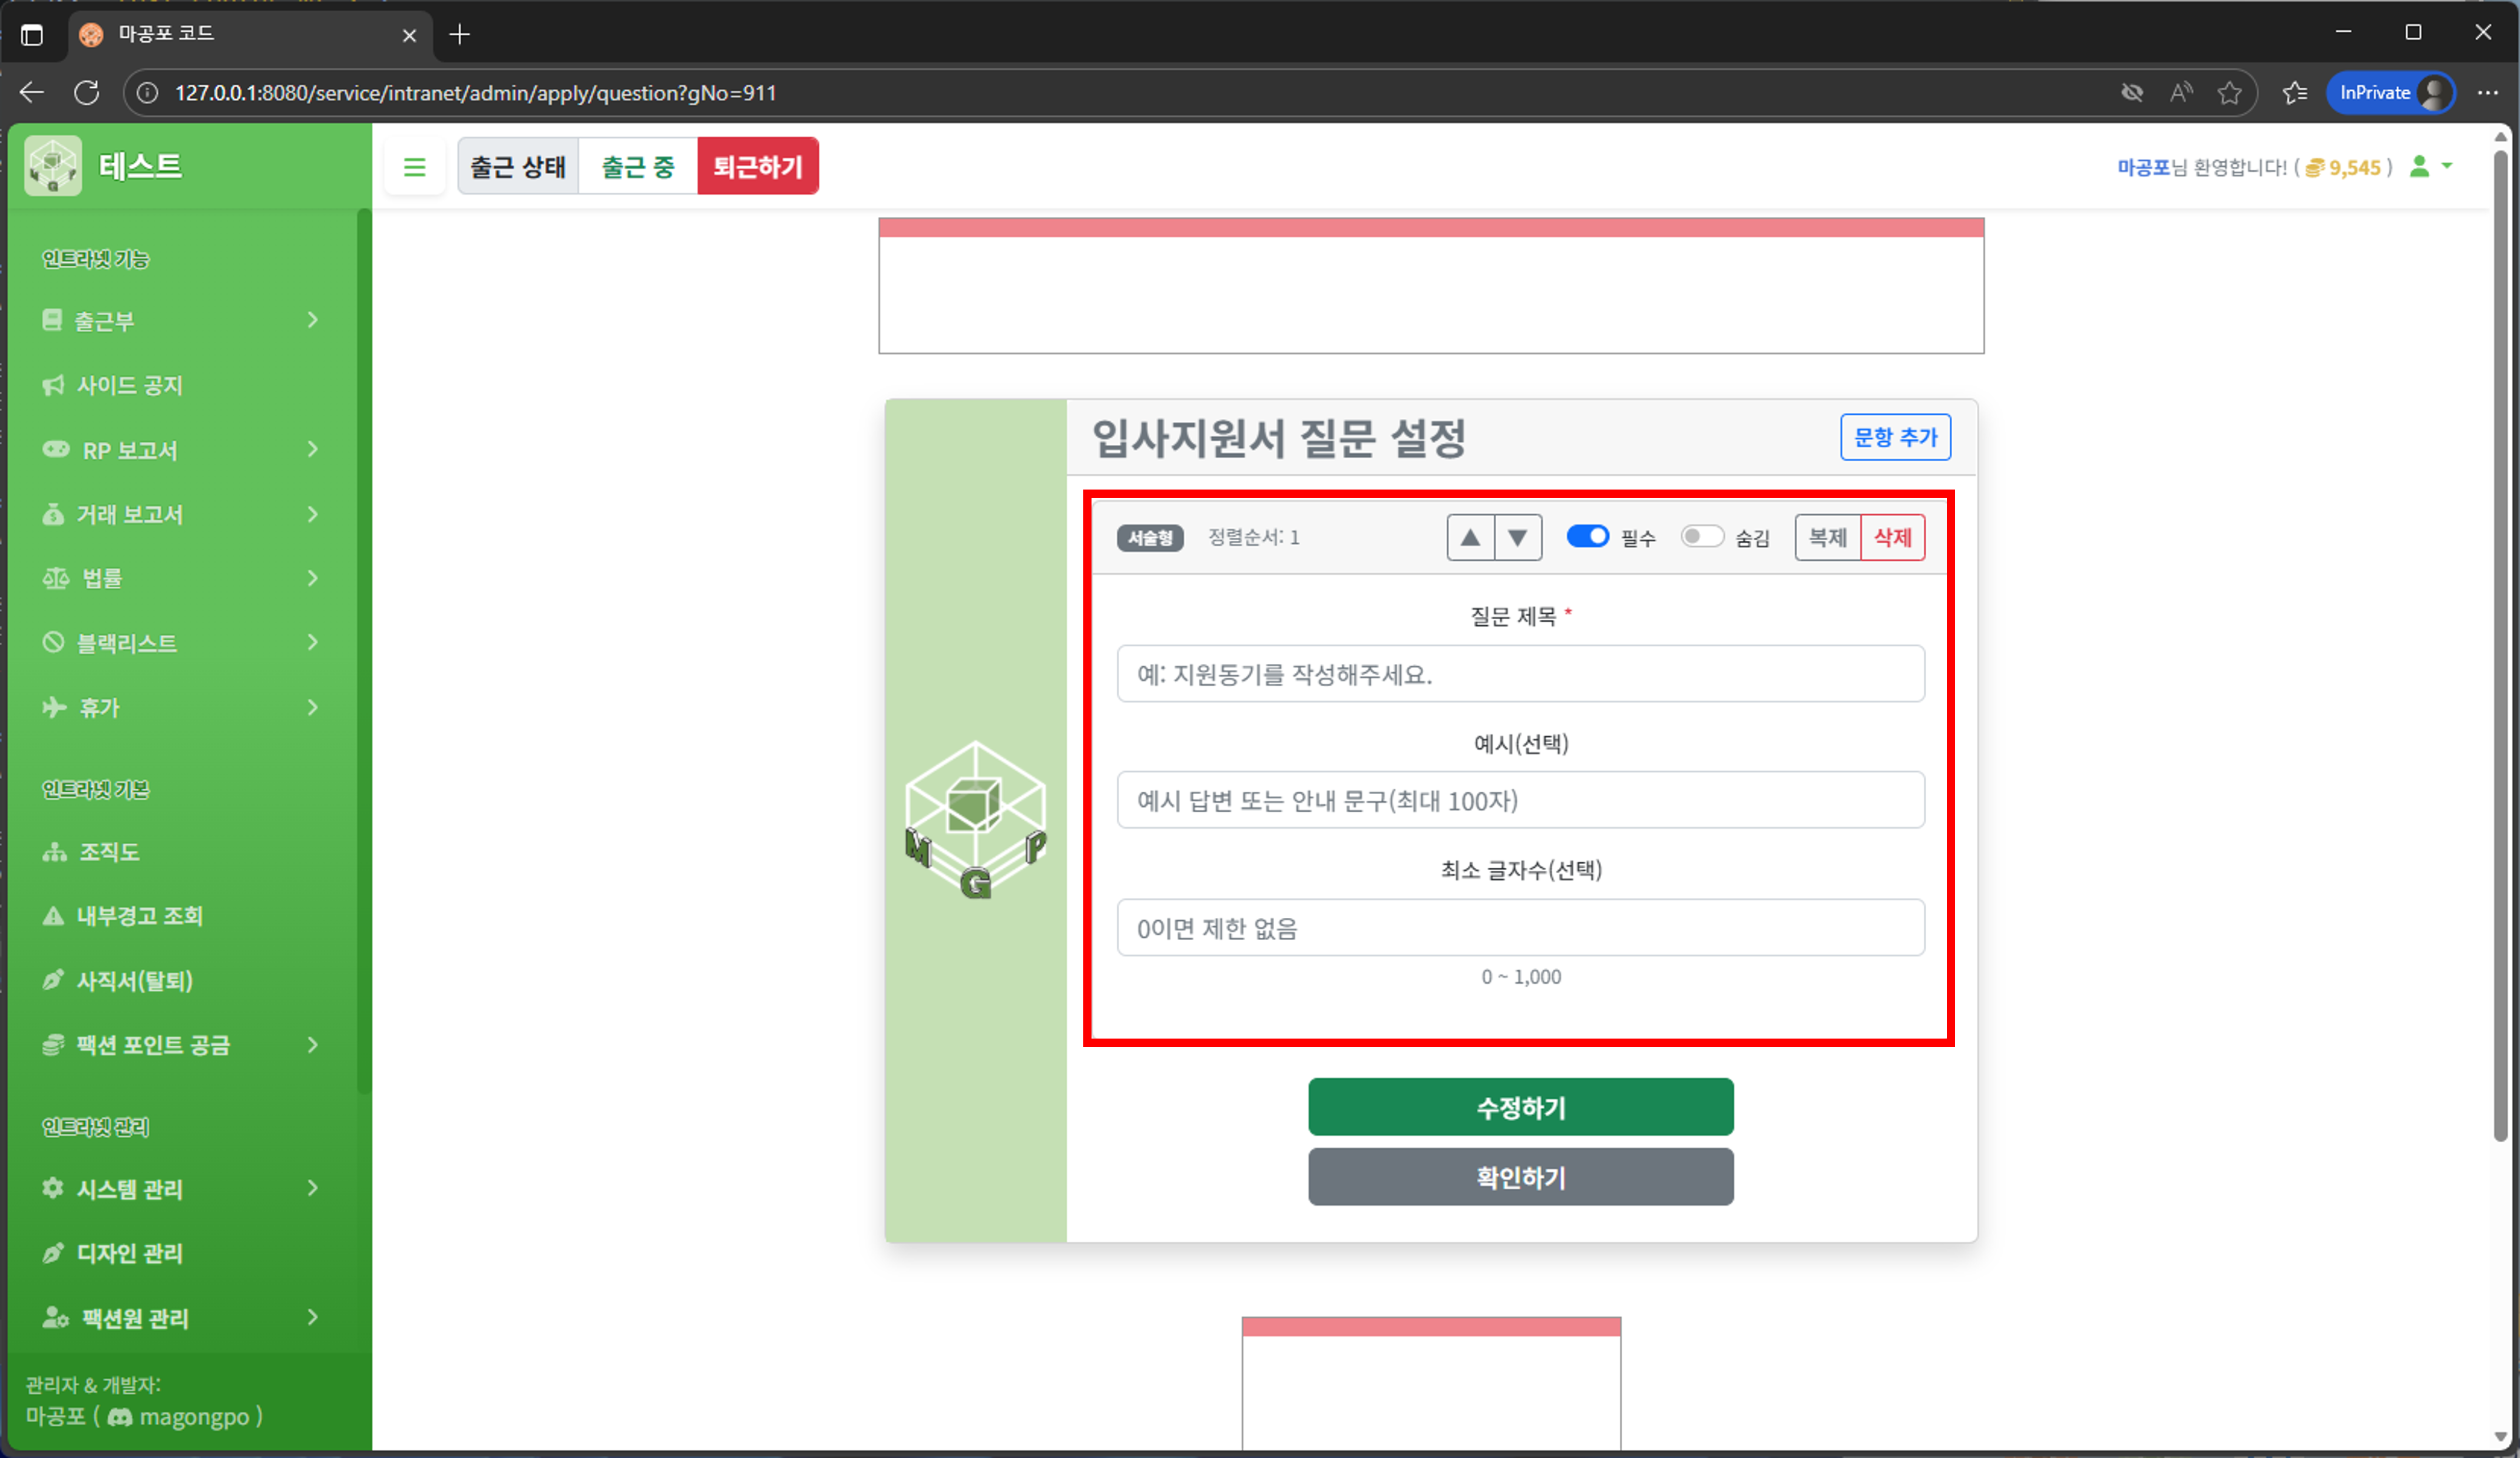The width and height of the screenshot is (2520, 1458).
Task: Click the 블랙리스트 blocked icon
Action: [x=55, y=642]
